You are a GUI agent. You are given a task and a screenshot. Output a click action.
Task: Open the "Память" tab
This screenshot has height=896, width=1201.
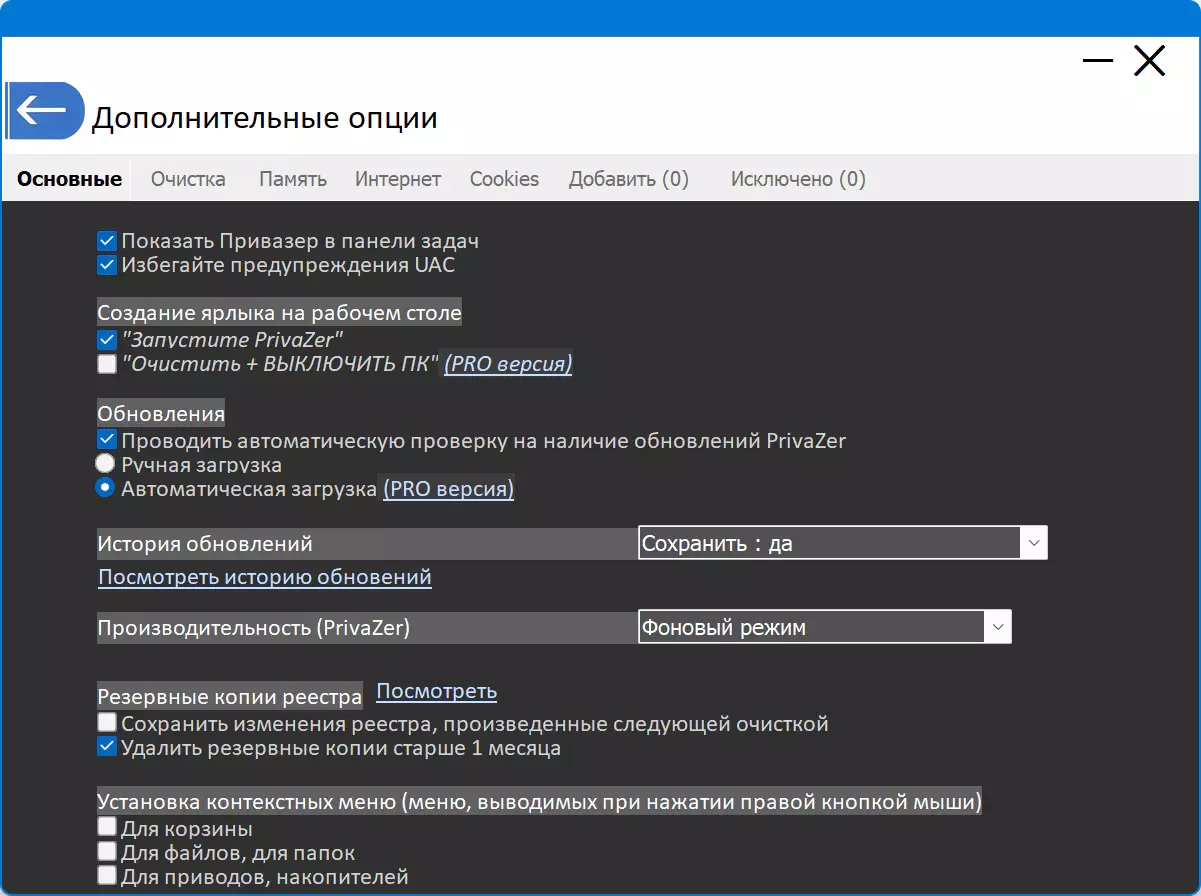click(293, 179)
